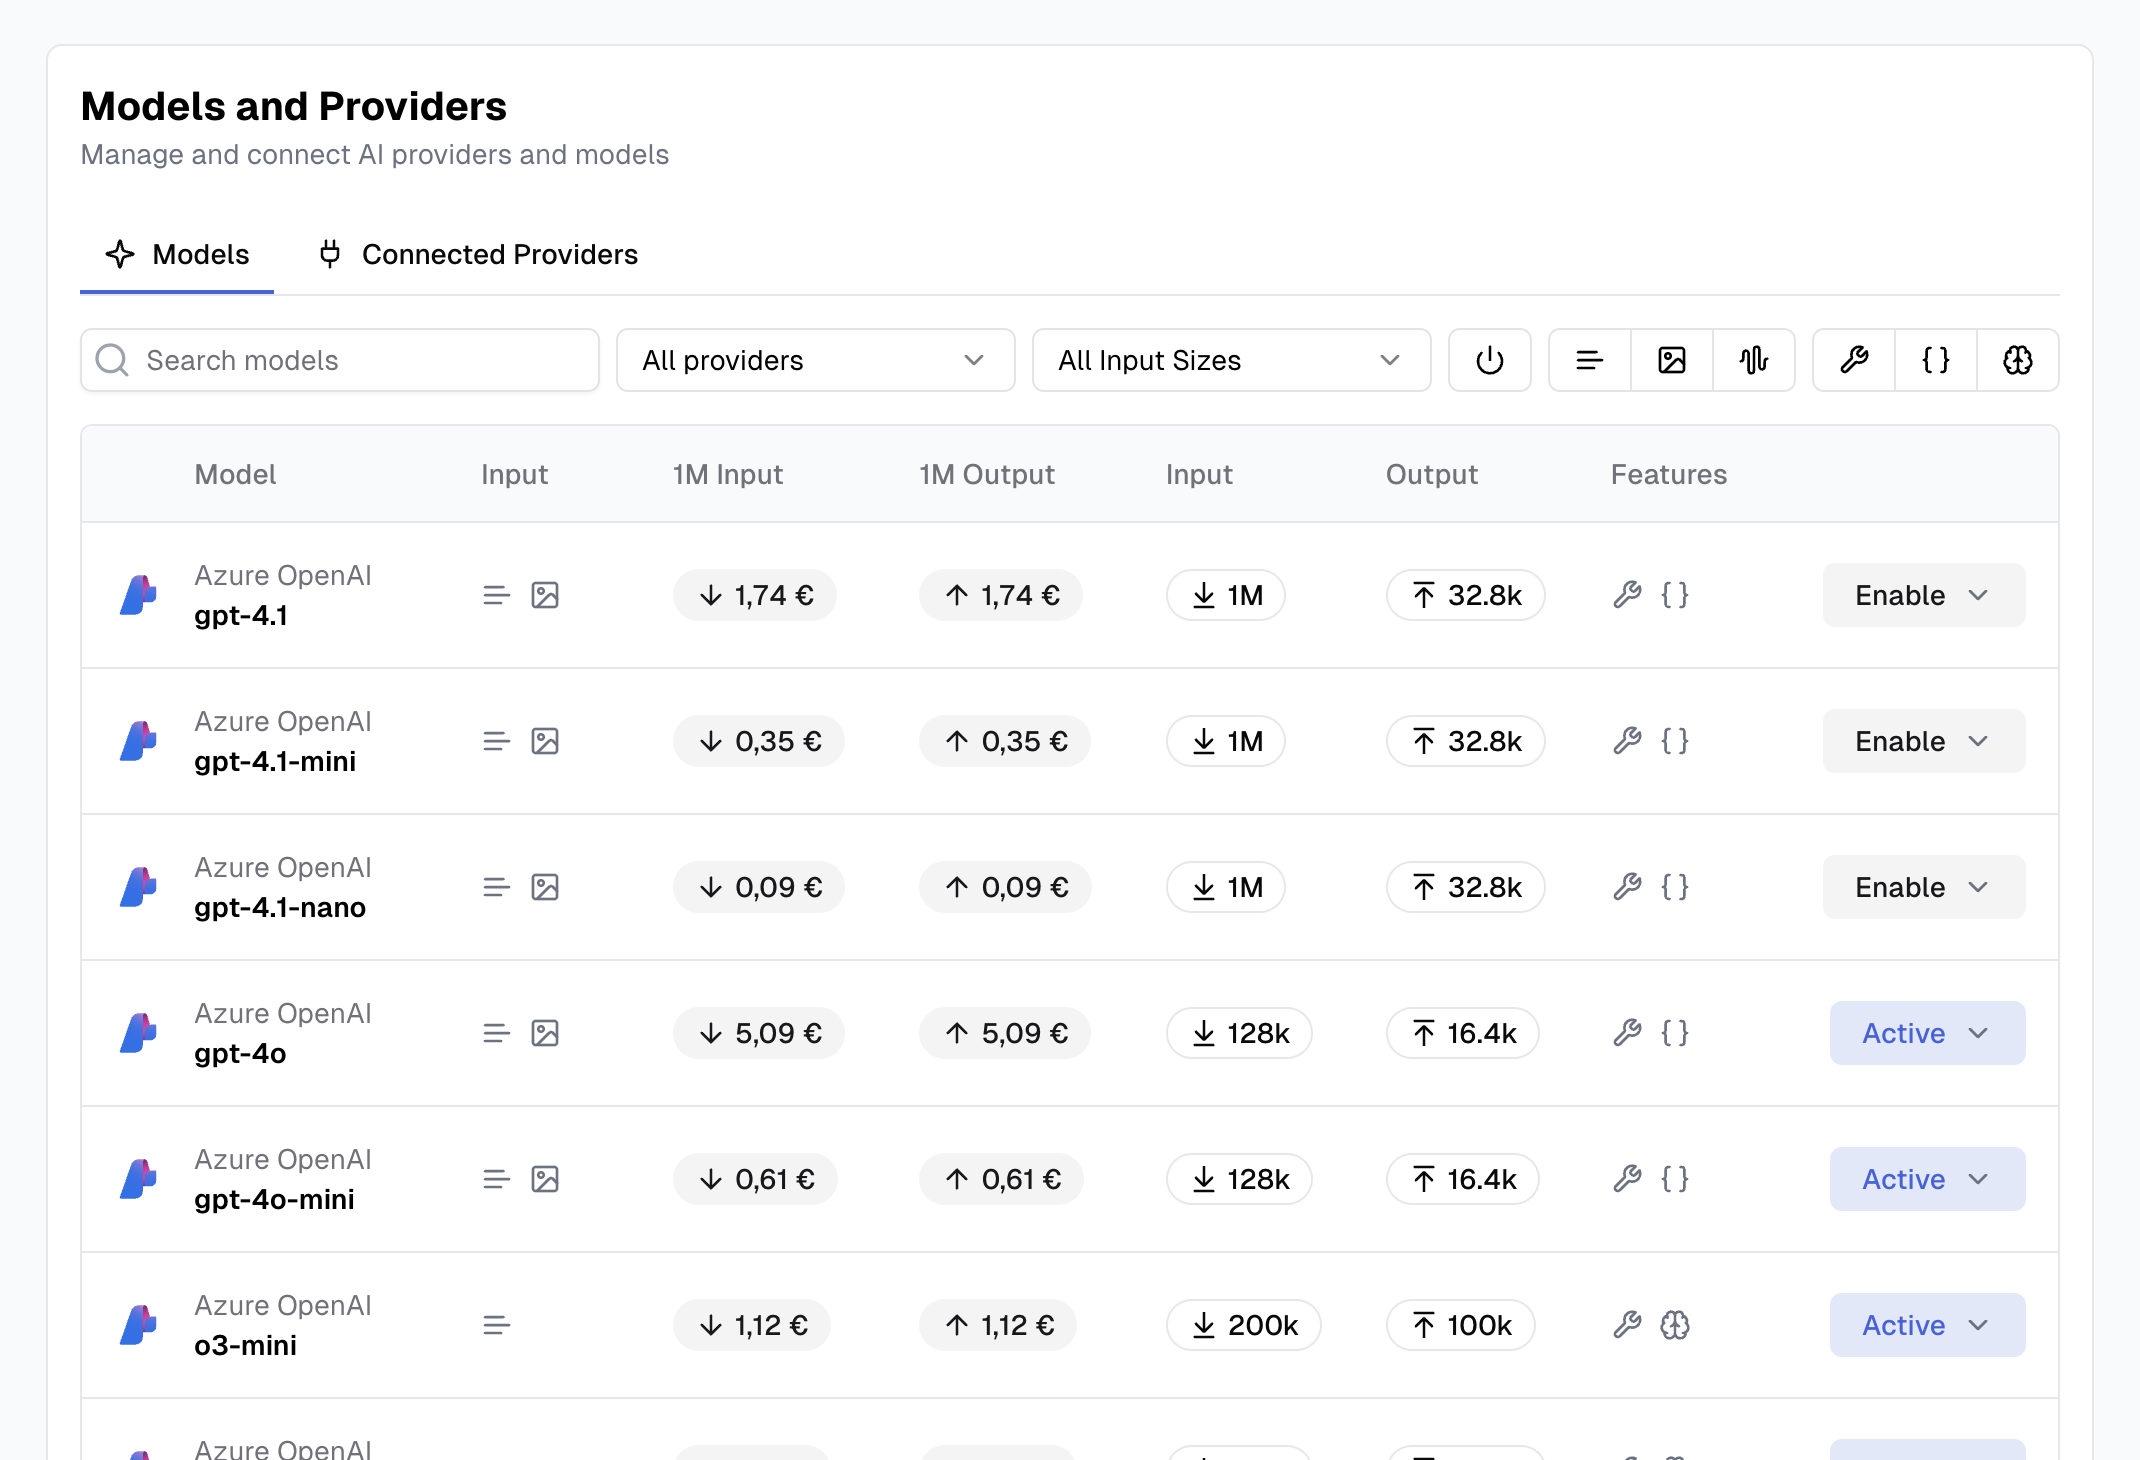
Task: Click inside the Search models field
Action: pyautogui.click(x=339, y=360)
